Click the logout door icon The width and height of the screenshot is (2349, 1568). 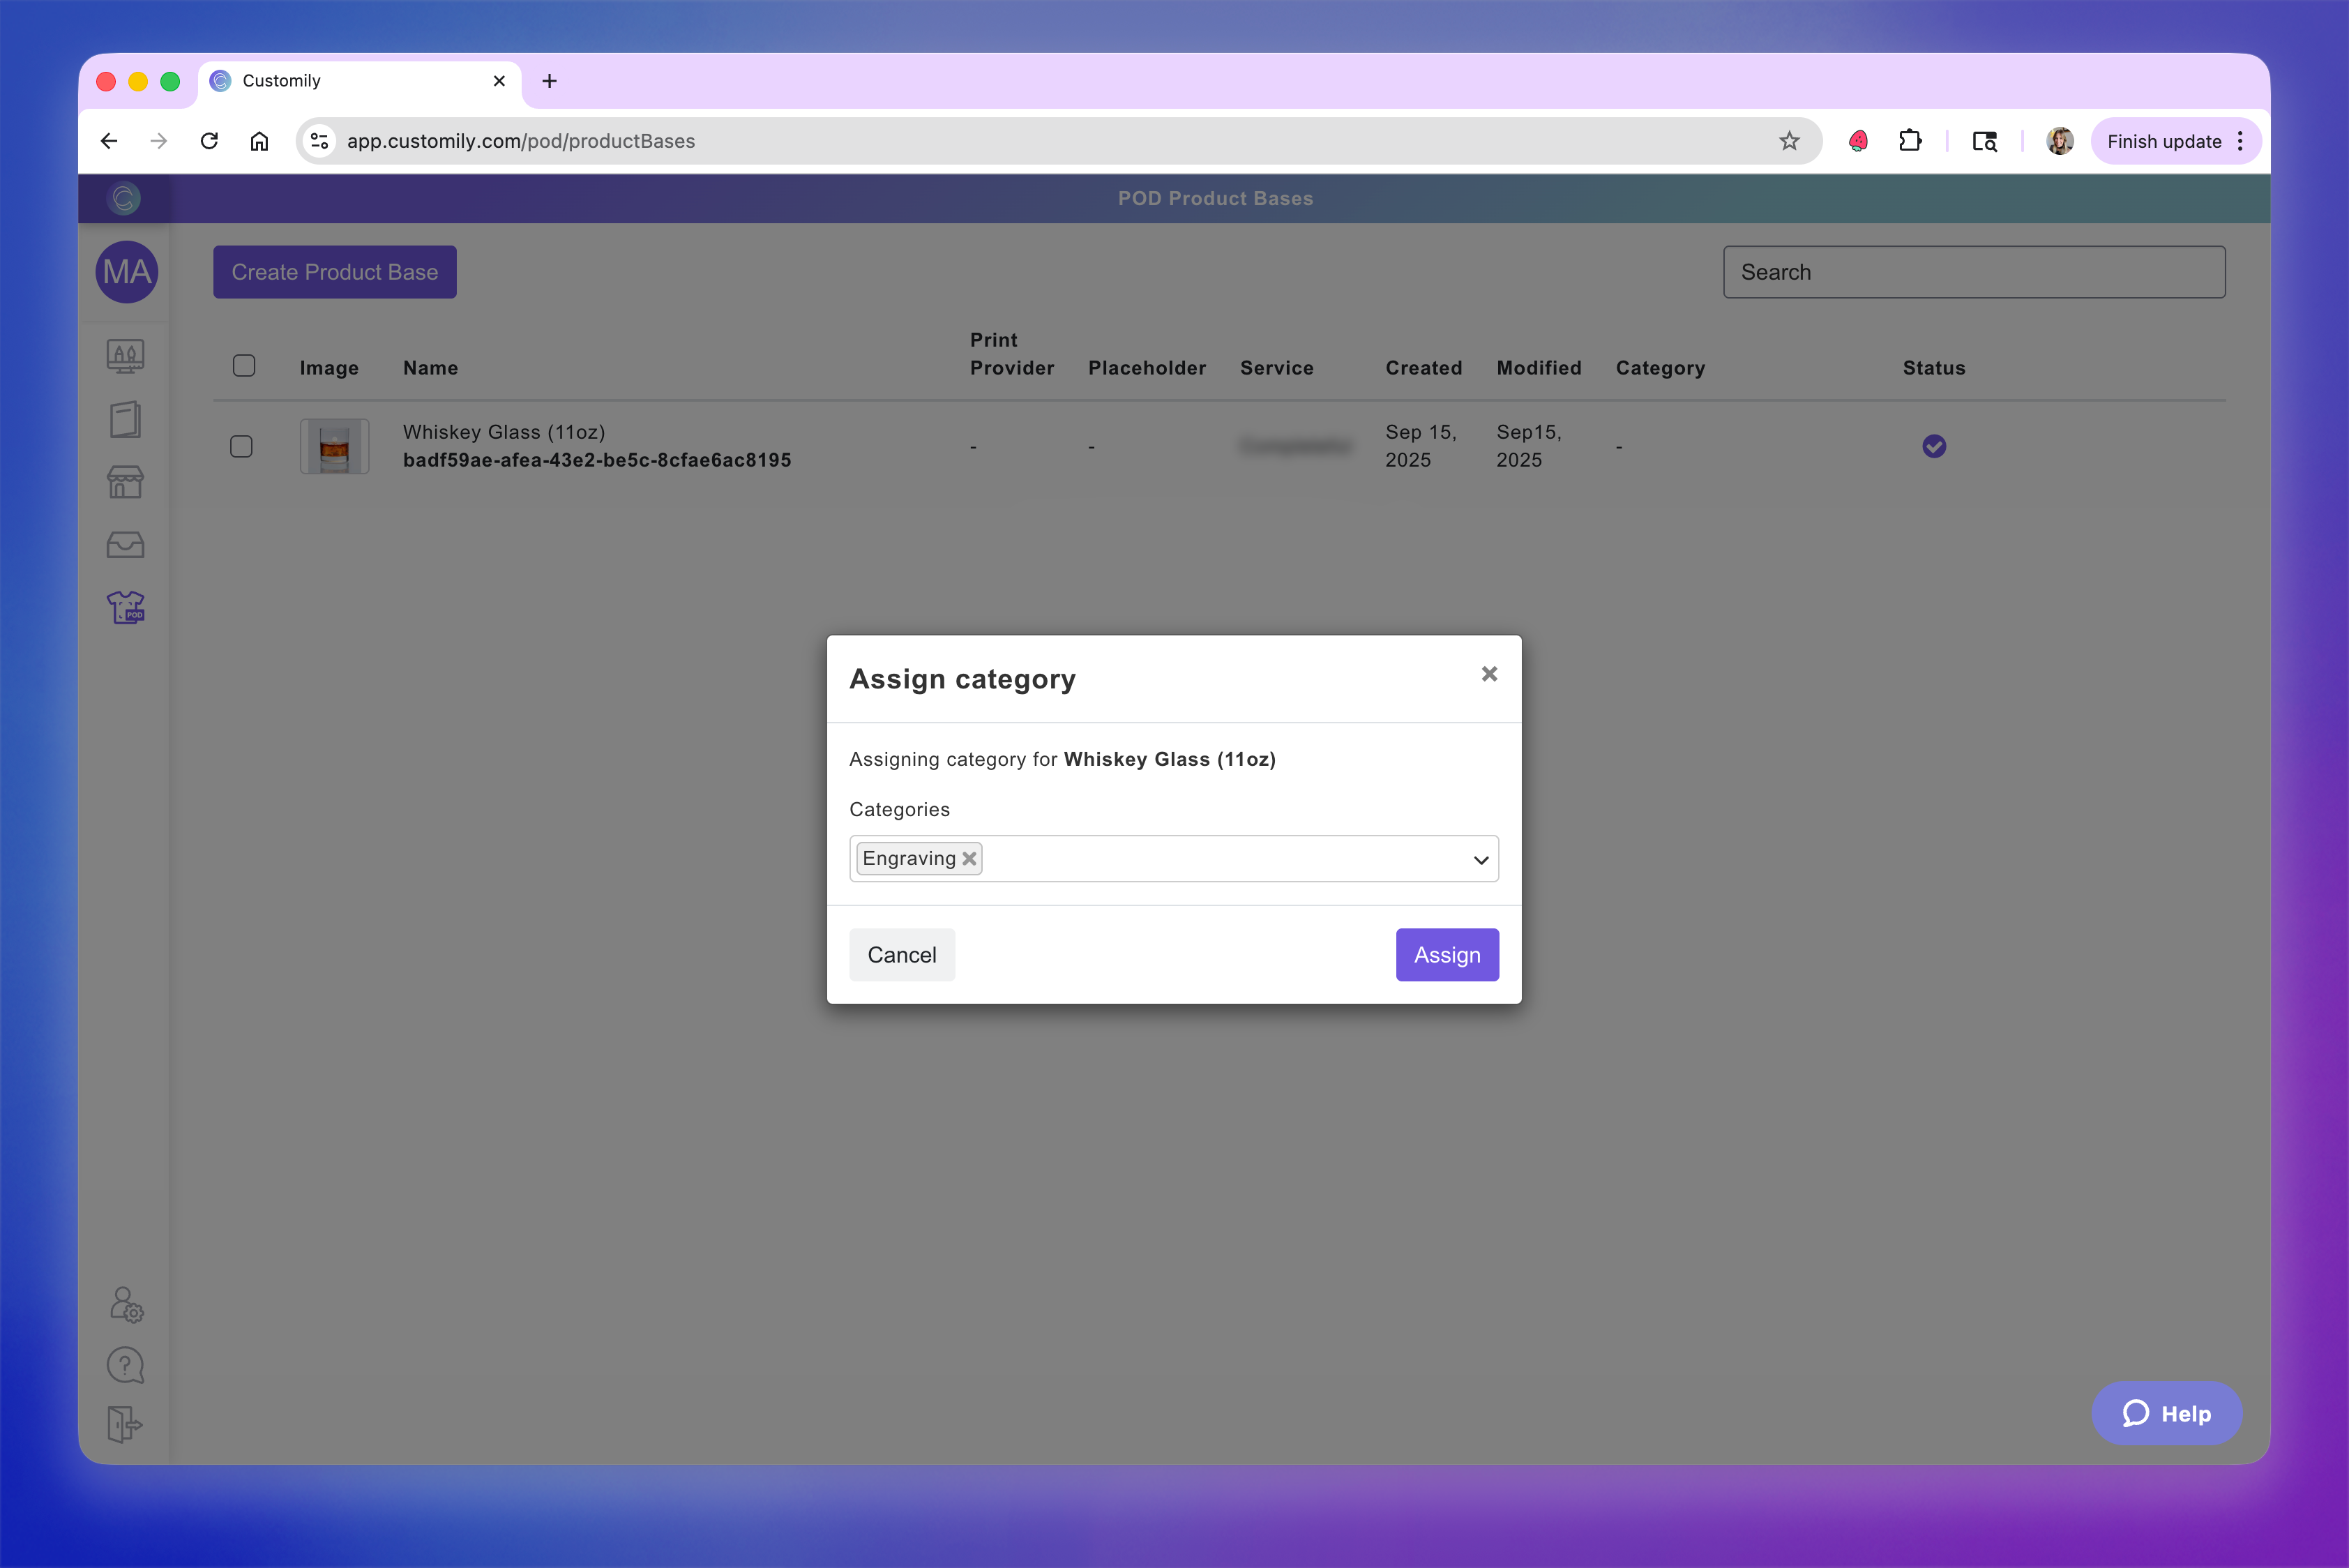point(125,1424)
